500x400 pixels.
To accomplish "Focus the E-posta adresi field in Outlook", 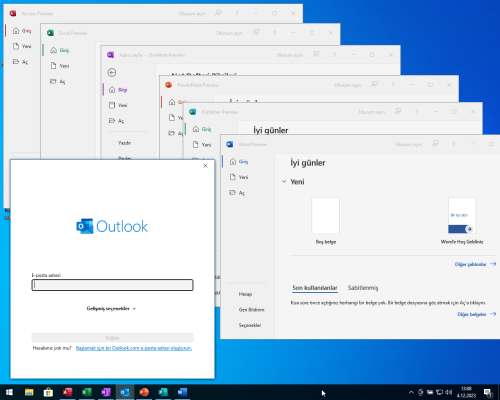I will coord(112,285).
